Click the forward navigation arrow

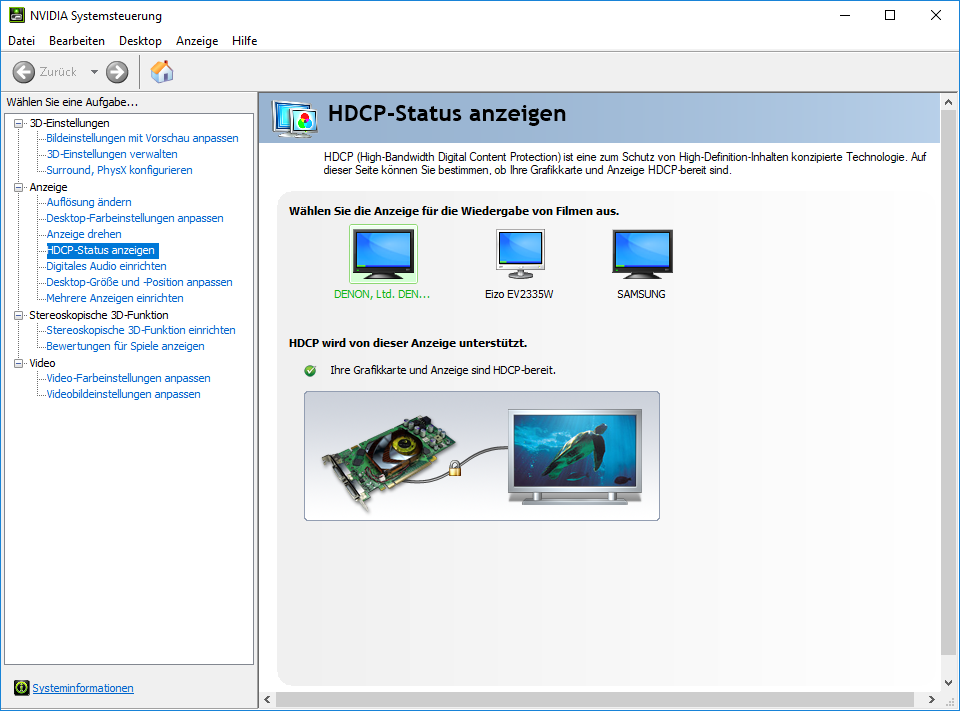point(117,72)
